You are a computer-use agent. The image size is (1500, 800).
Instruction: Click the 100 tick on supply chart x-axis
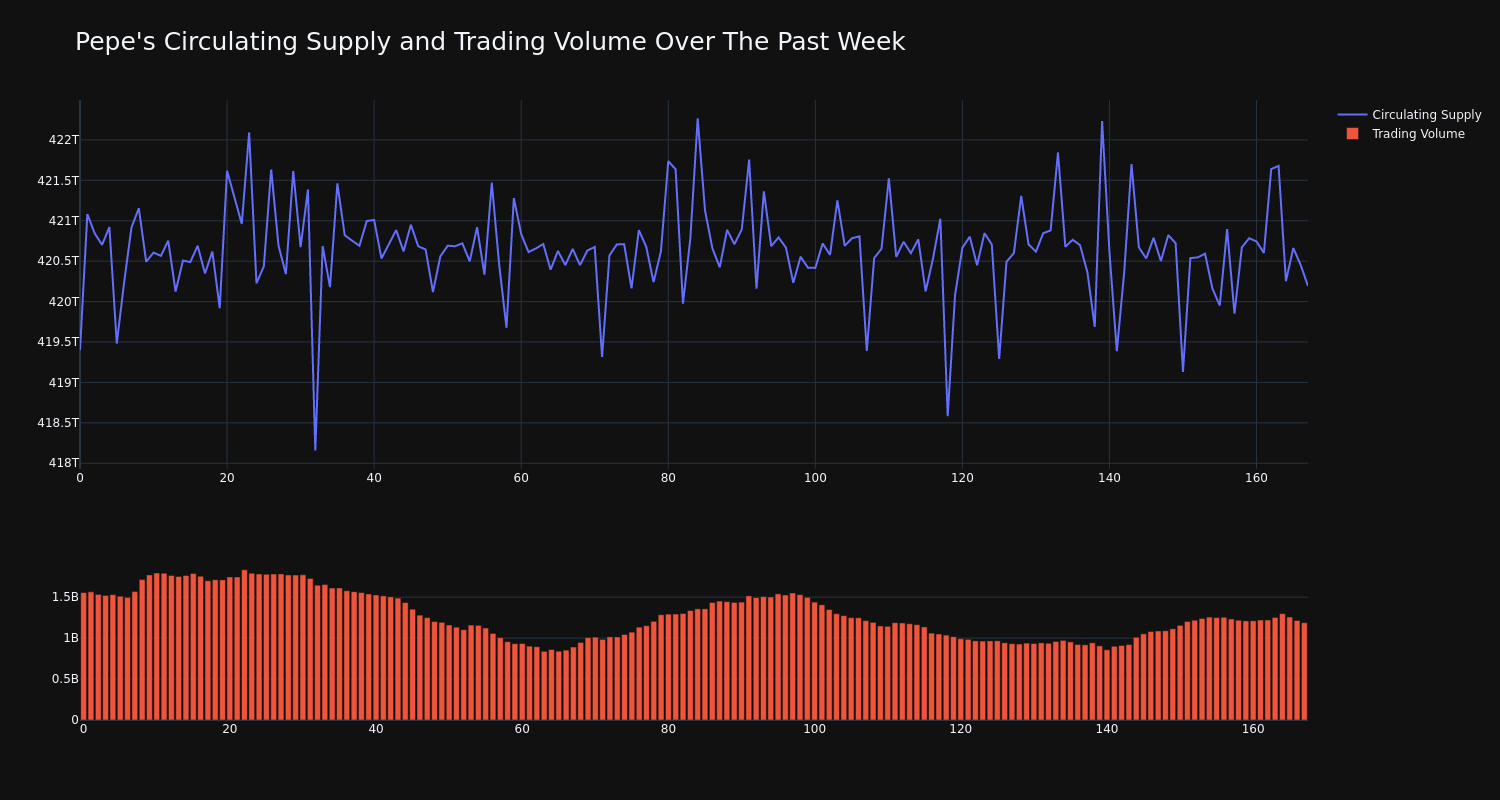[815, 478]
